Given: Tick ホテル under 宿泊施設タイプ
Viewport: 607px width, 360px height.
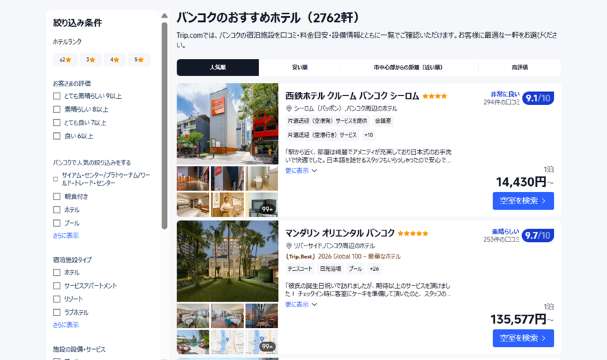Looking at the screenshot, I should click(57, 273).
